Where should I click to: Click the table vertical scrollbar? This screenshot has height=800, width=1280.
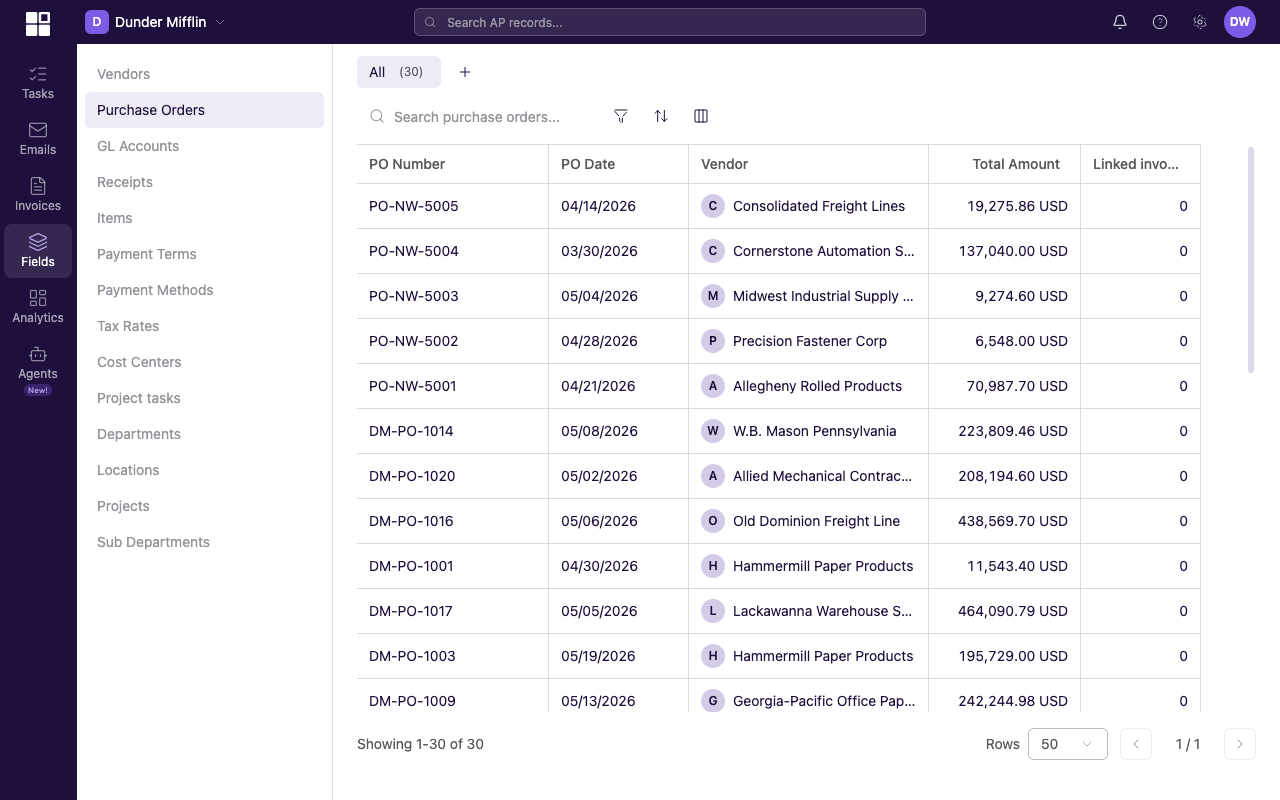coord(1251,260)
